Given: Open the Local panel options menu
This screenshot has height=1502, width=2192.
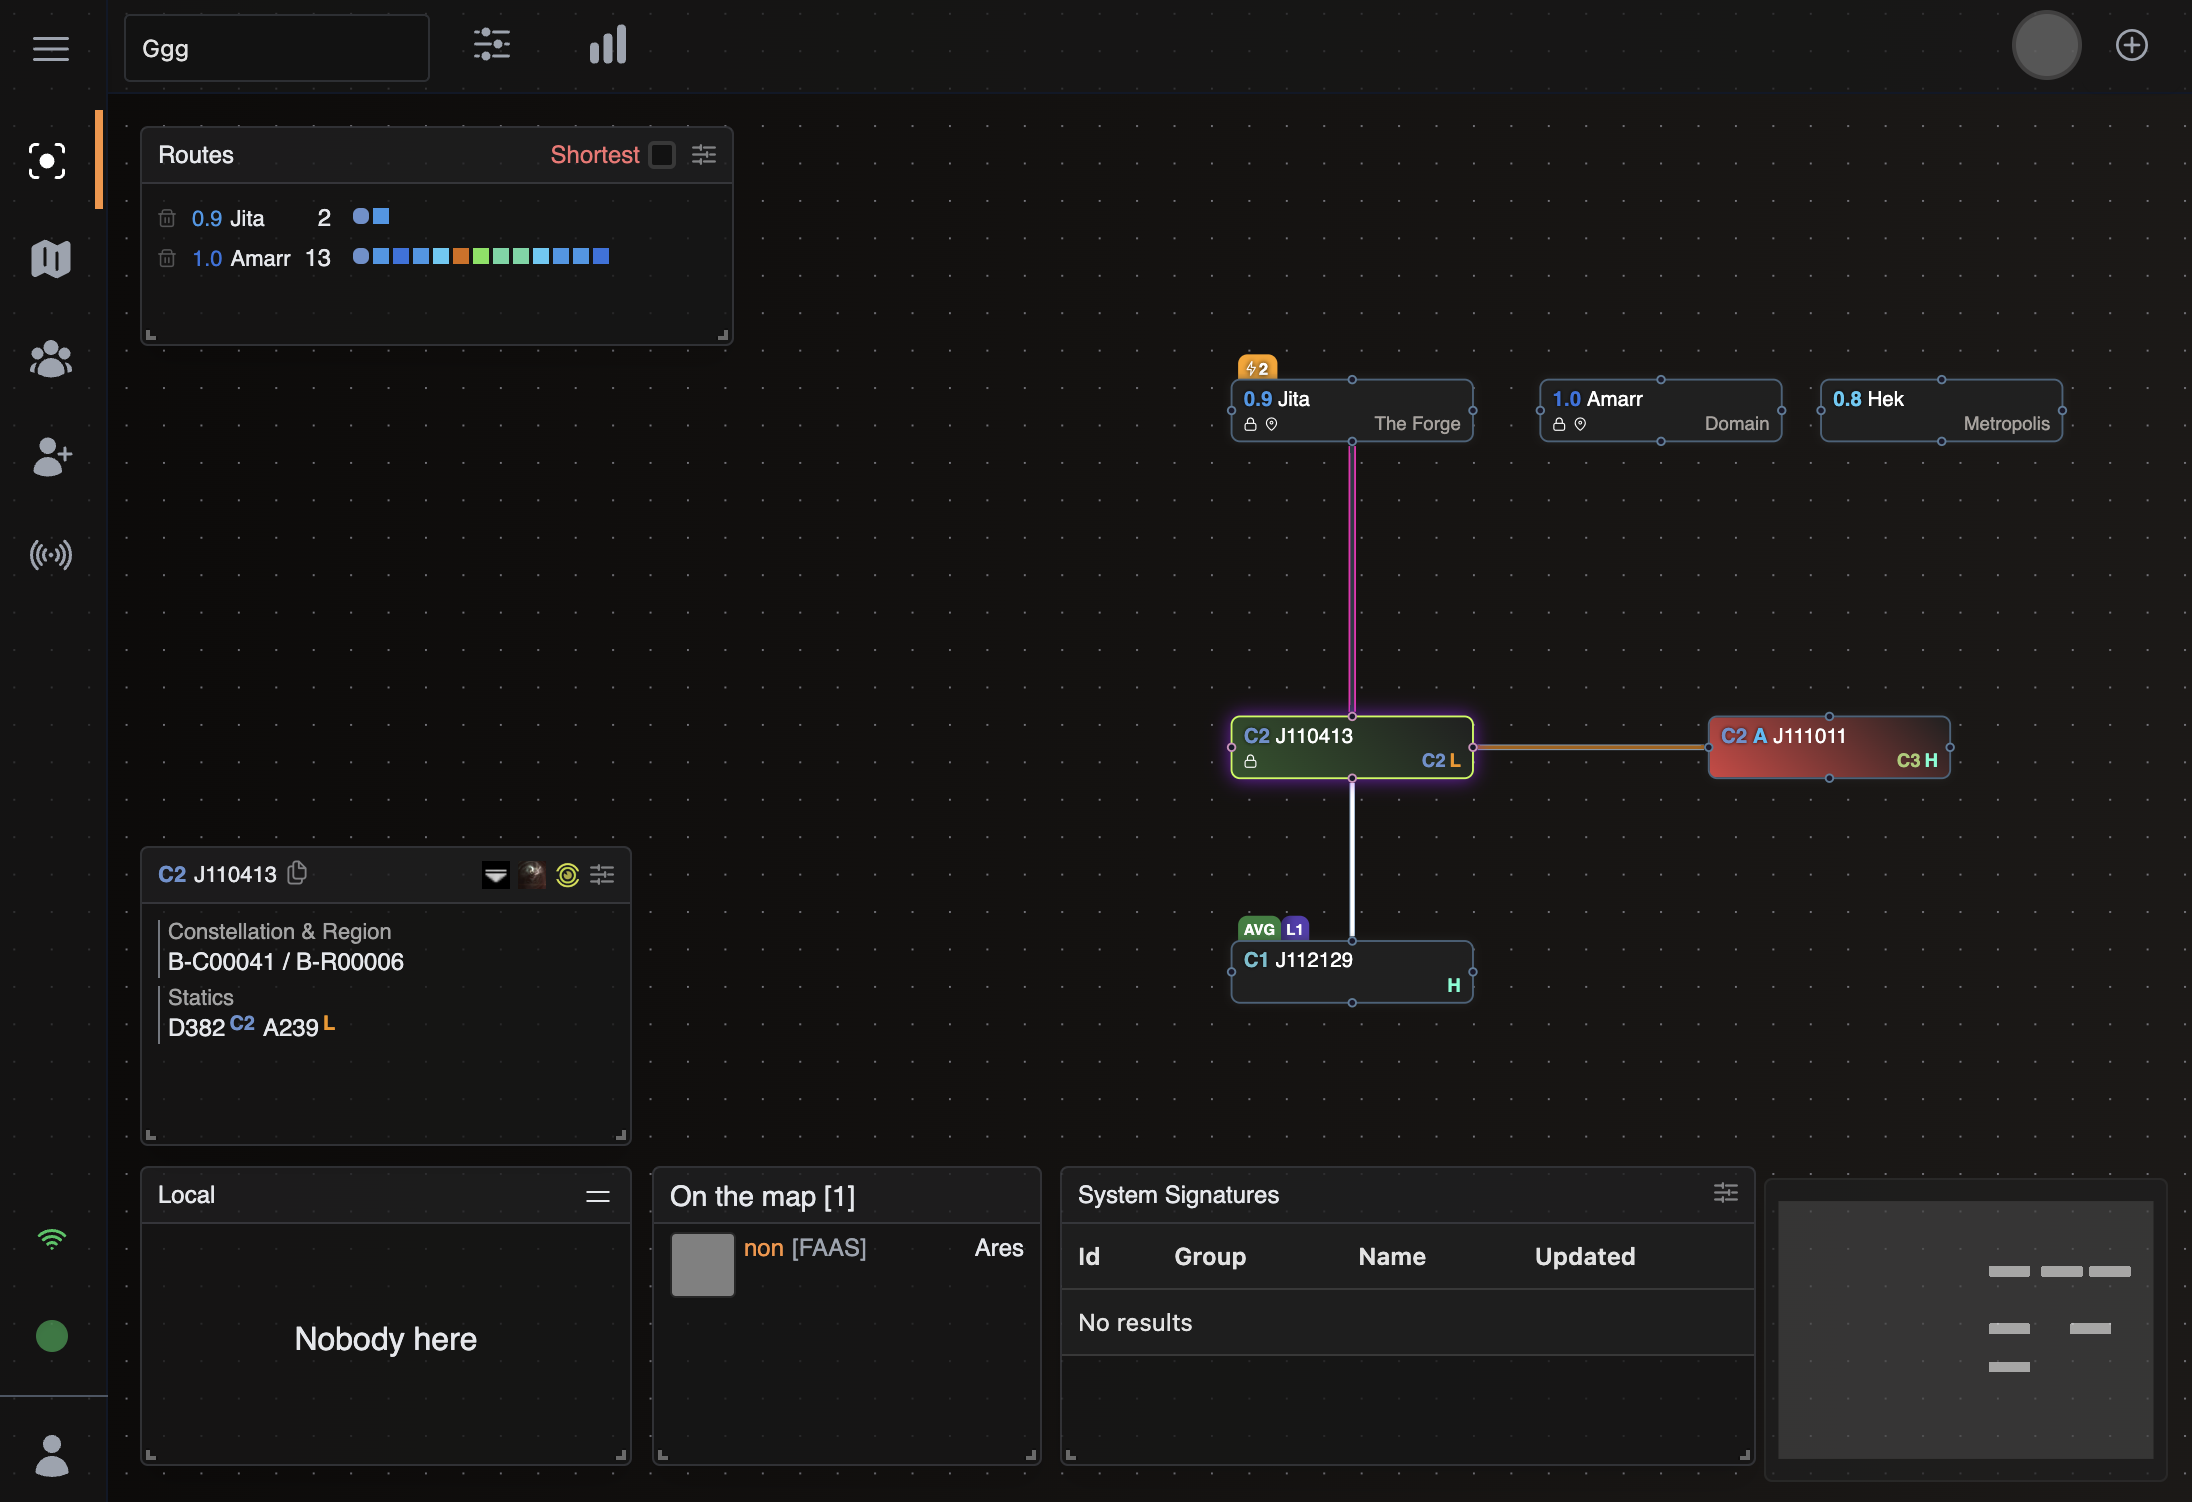Looking at the screenshot, I should tap(597, 1195).
